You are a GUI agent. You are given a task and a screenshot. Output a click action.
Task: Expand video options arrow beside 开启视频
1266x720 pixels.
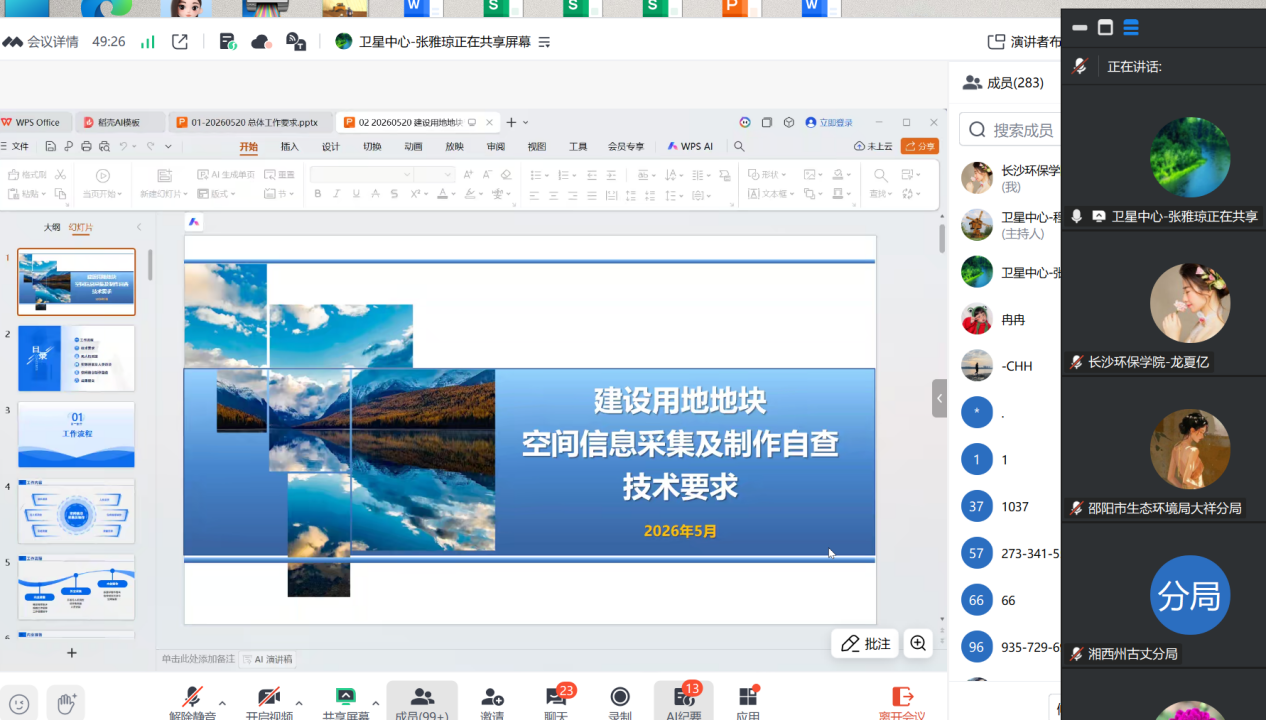click(299, 704)
